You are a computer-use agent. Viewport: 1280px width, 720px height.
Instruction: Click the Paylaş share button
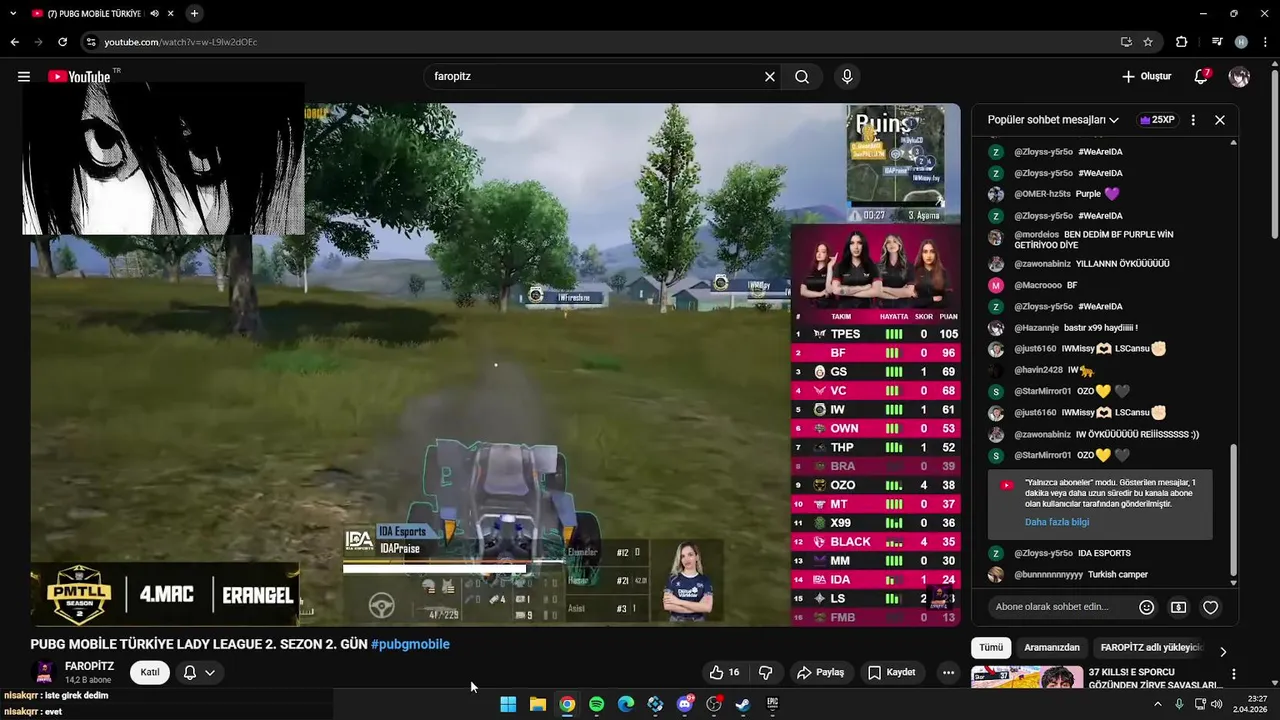[821, 673]
